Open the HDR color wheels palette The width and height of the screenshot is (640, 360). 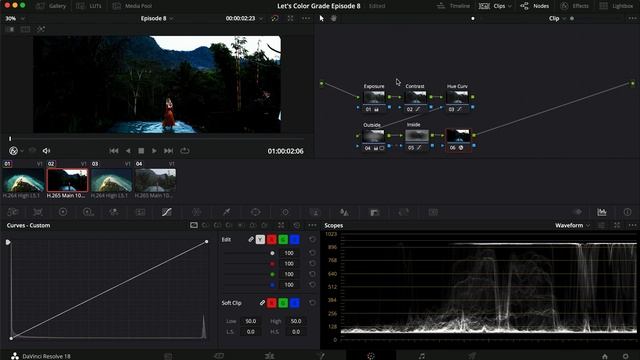coord(88,212)
